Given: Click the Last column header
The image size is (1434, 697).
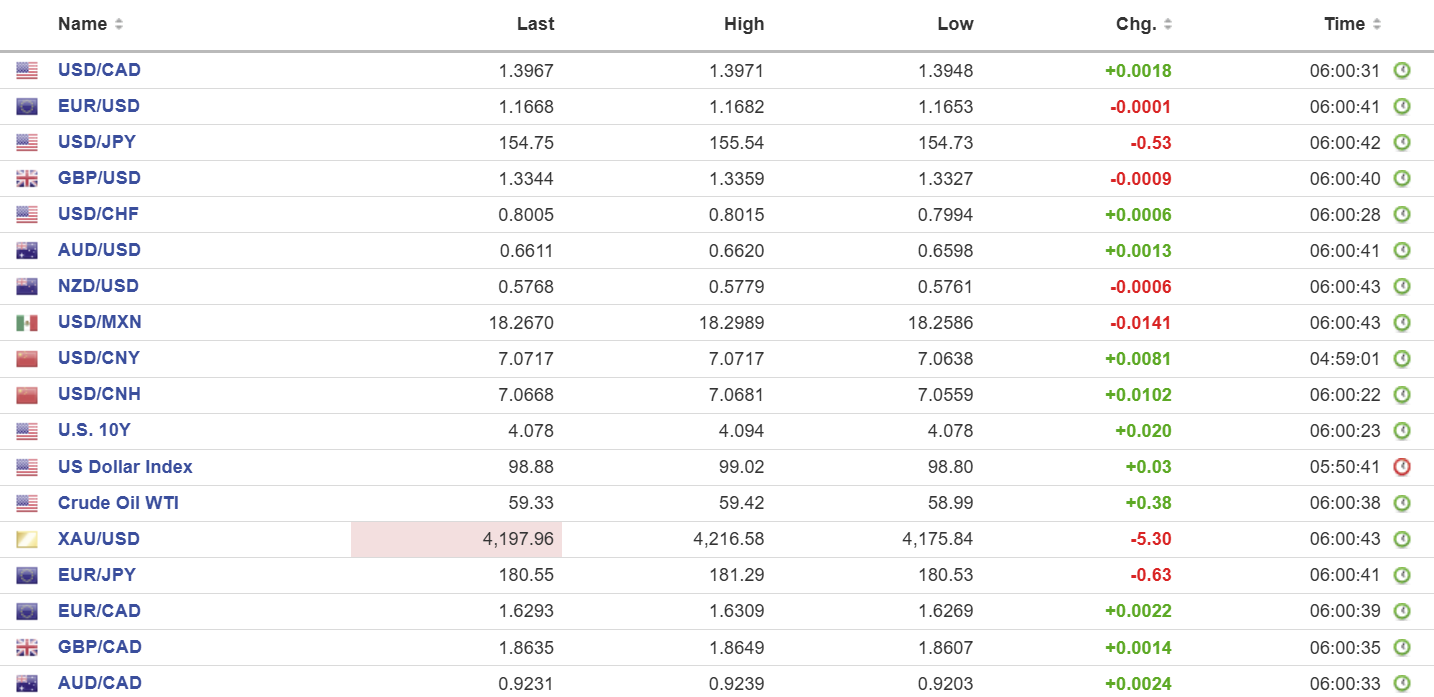Looking at the screenshot, I should [x=535, y=24].
